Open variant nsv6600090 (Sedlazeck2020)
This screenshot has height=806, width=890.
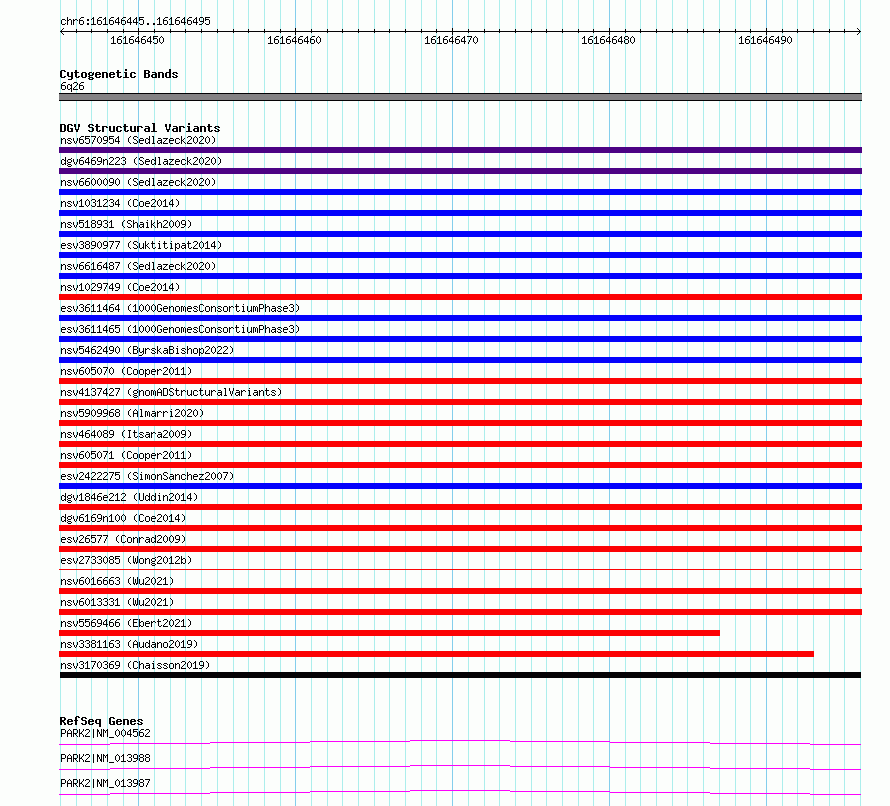click(x=138, y=182)
